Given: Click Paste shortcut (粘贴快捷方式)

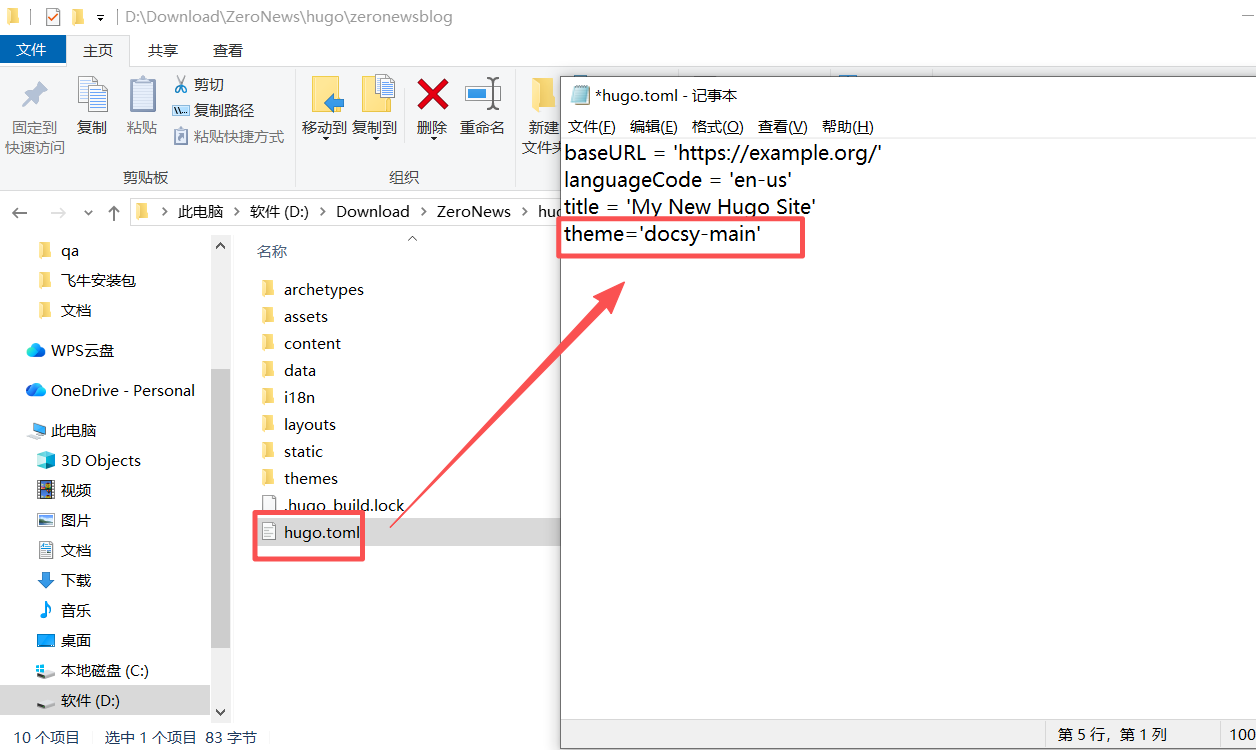Looking at the screenshot, I should click(228, 136).
